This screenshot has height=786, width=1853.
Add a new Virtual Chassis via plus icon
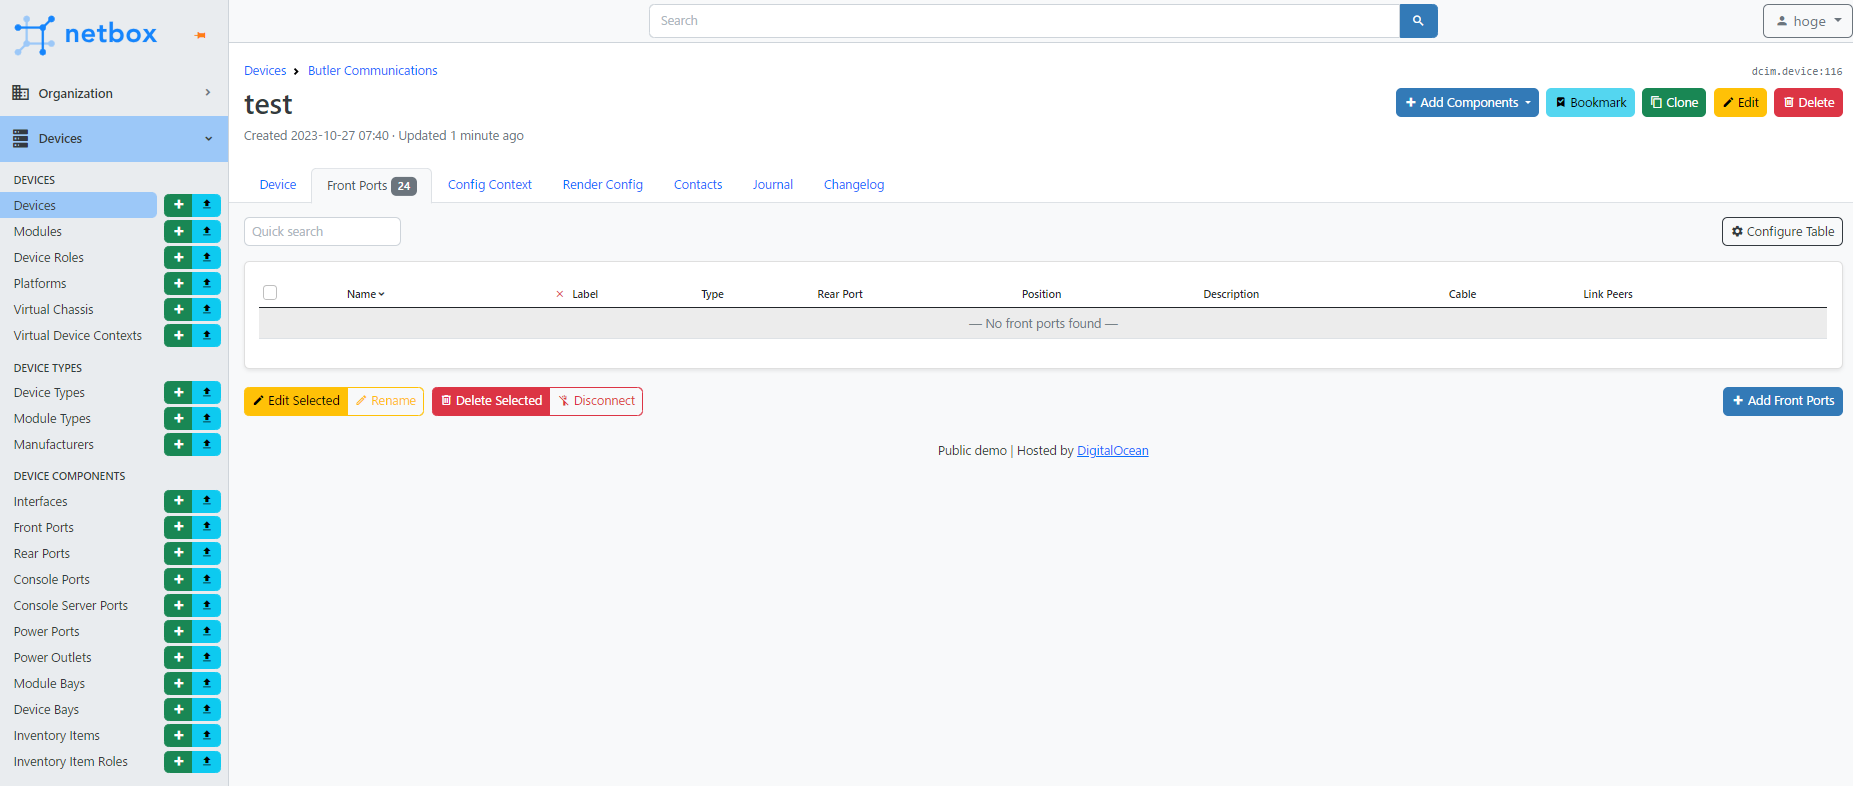[178, 309]
